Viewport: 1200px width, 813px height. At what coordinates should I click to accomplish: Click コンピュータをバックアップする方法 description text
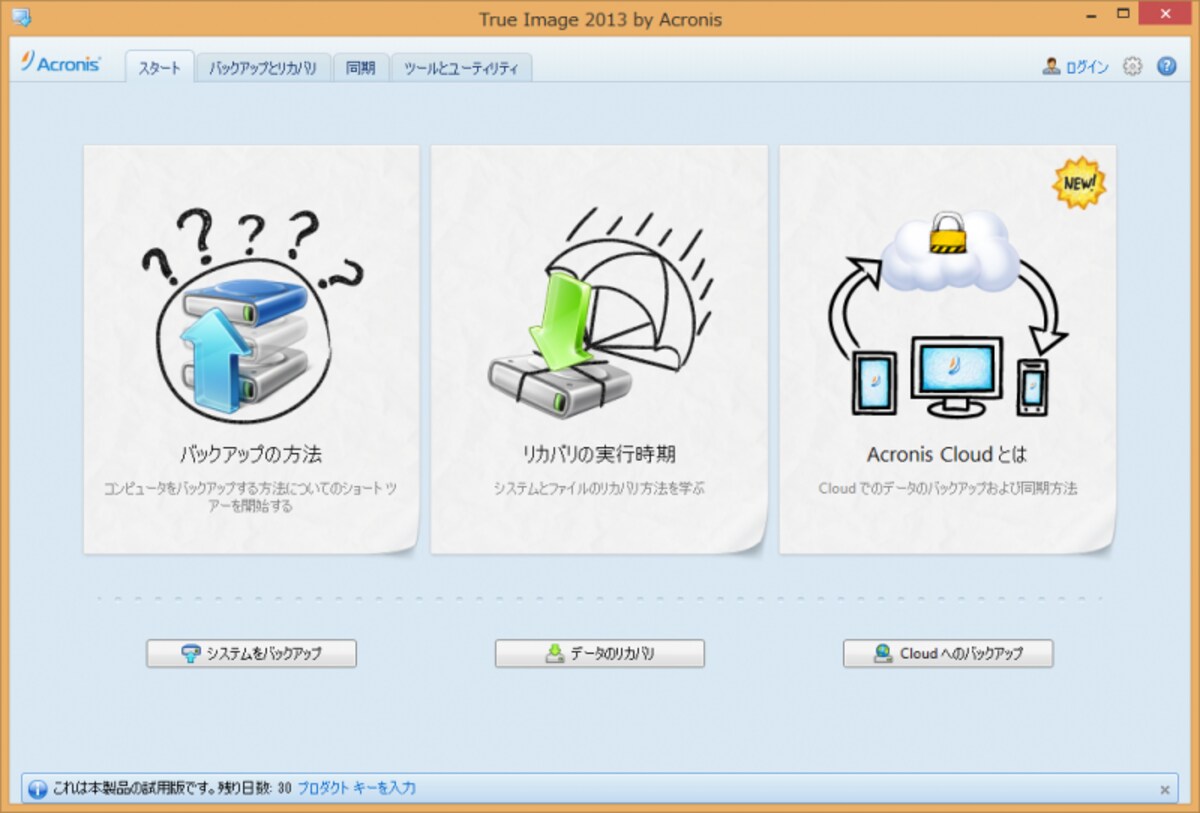(x=251, y=497)
